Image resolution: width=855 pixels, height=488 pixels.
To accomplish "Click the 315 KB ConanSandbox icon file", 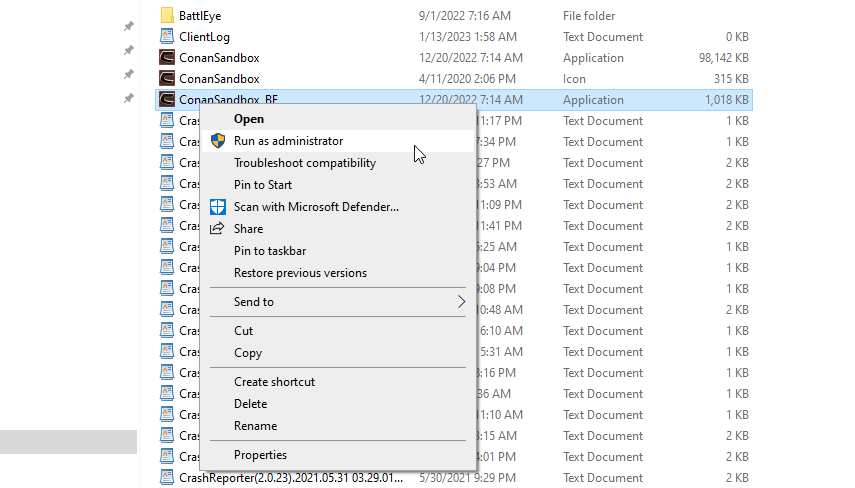I will [x=167, y=79].
